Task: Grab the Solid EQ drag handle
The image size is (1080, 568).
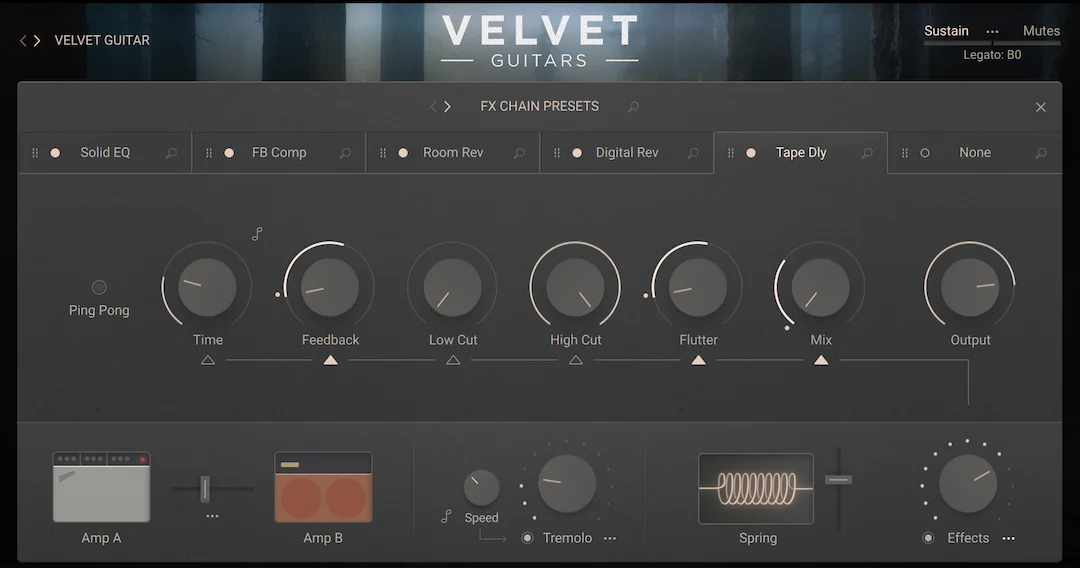Action: (35, 153)
